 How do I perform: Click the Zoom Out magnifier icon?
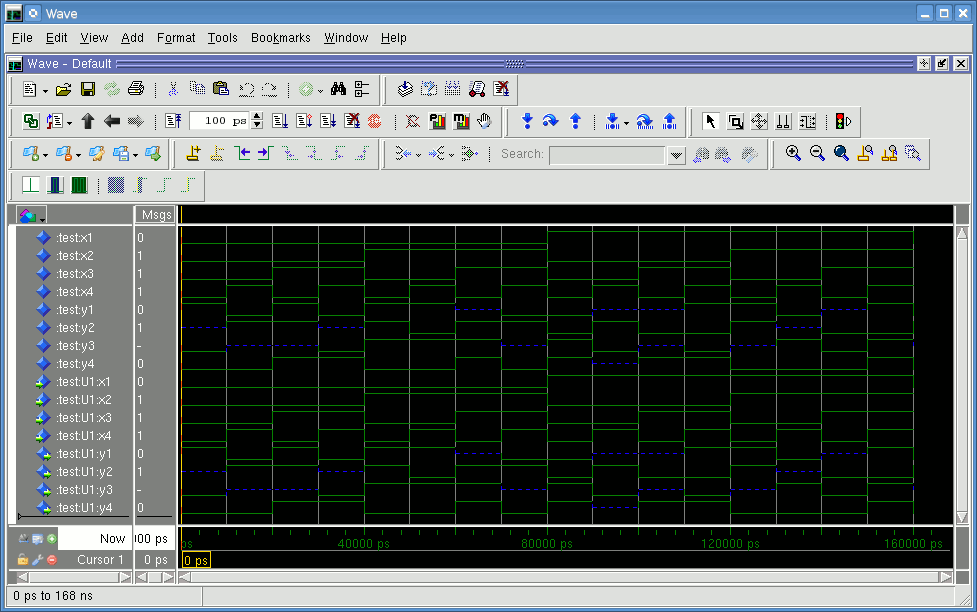coord(817,153)
